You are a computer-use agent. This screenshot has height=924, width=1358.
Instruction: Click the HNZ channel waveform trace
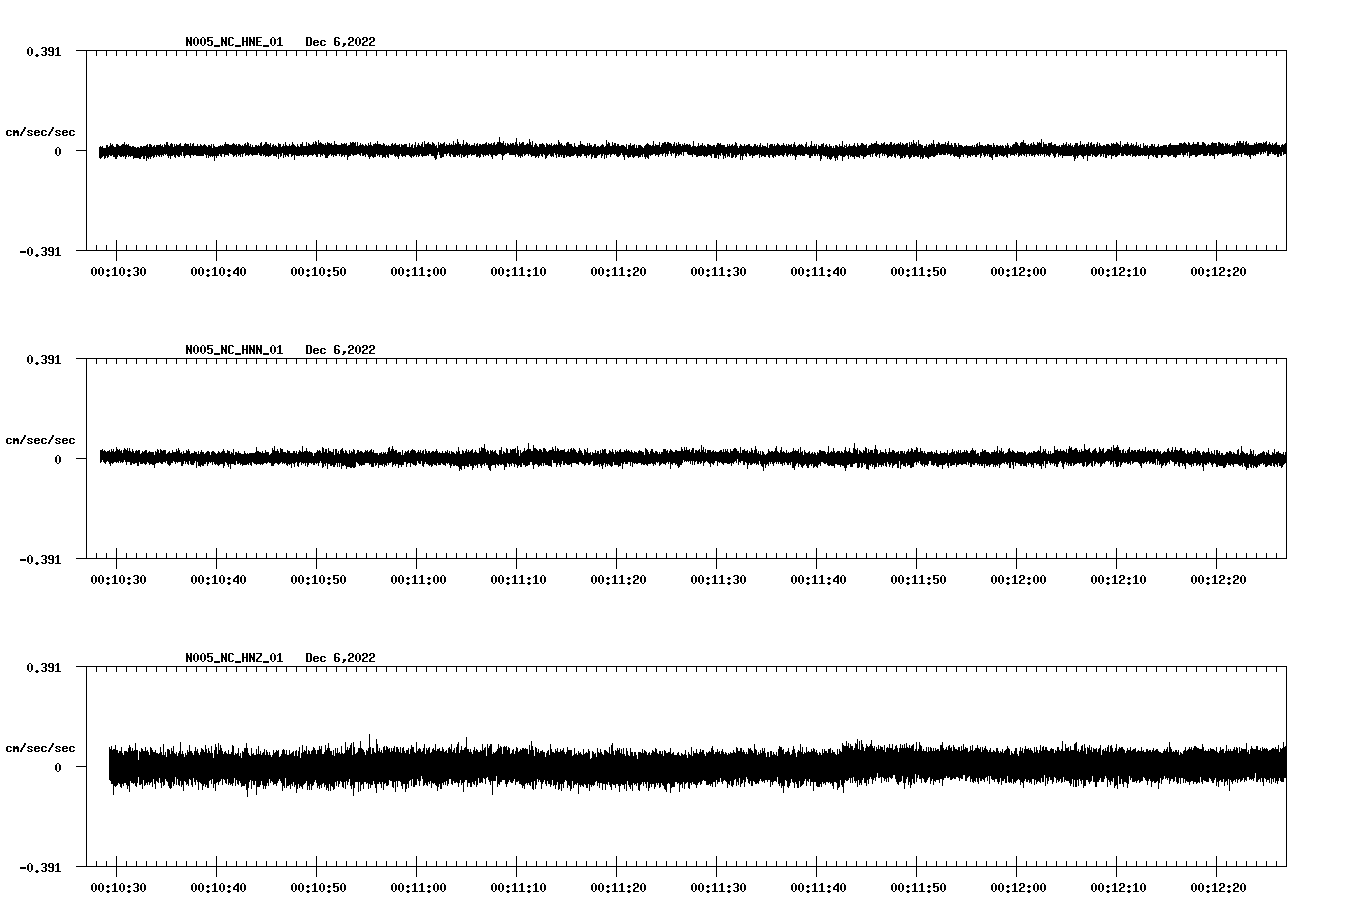[697, 765]
